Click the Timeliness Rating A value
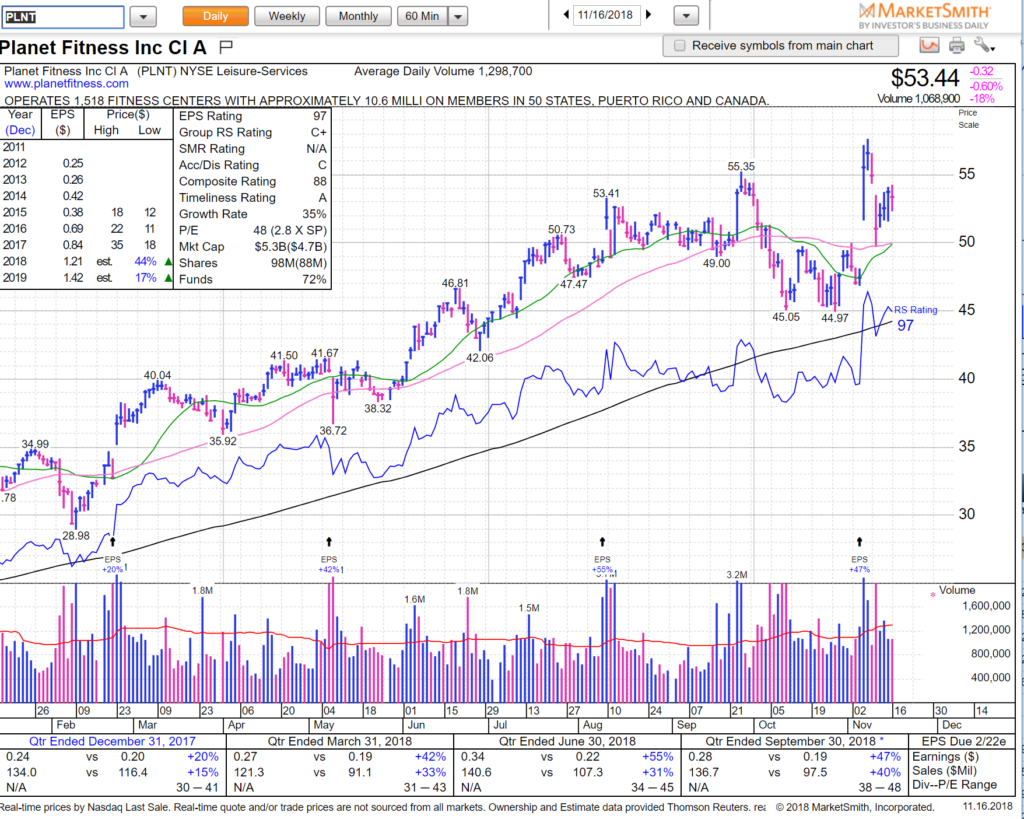The image size is (1024, 819). [323, 198]
